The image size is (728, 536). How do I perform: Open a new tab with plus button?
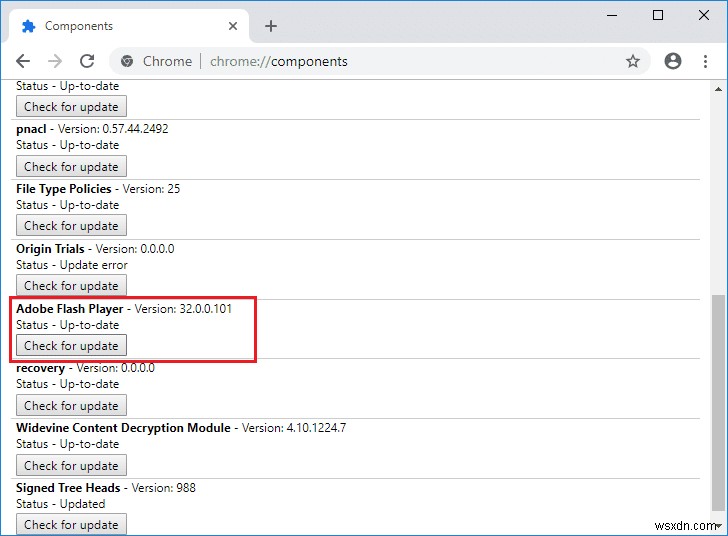(270, 26)
